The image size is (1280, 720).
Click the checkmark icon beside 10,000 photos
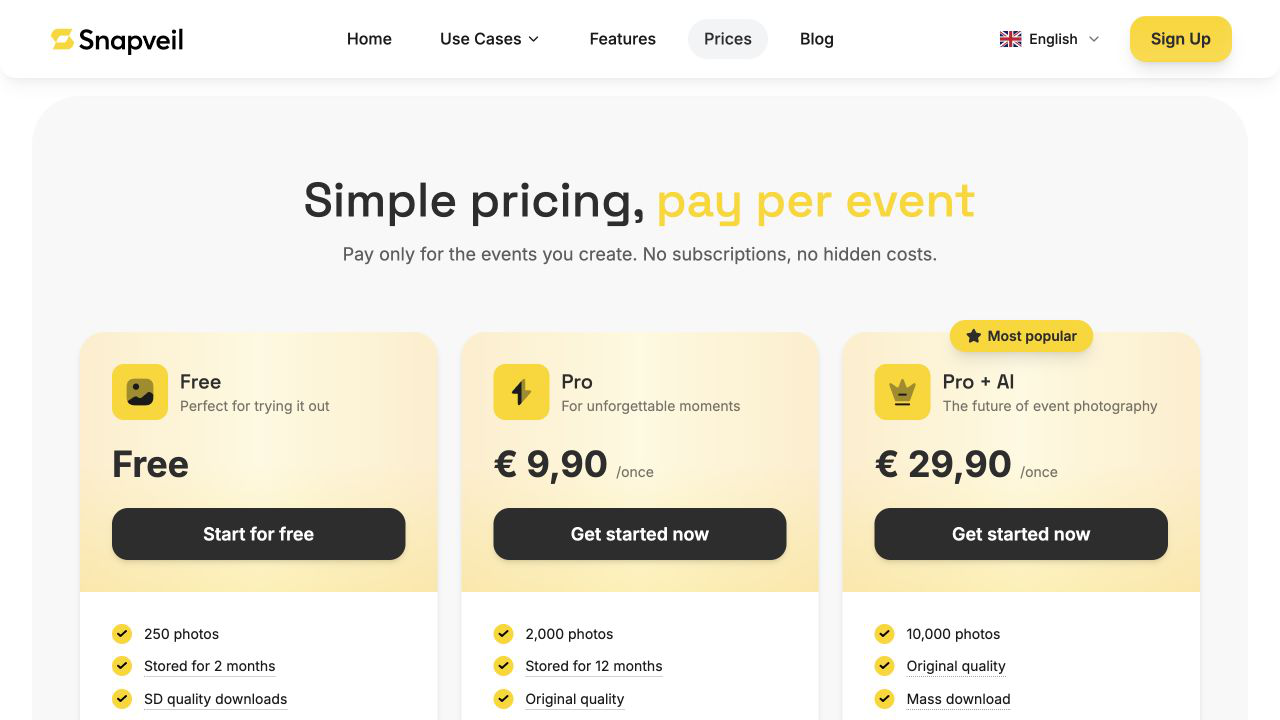pos(884,633)
